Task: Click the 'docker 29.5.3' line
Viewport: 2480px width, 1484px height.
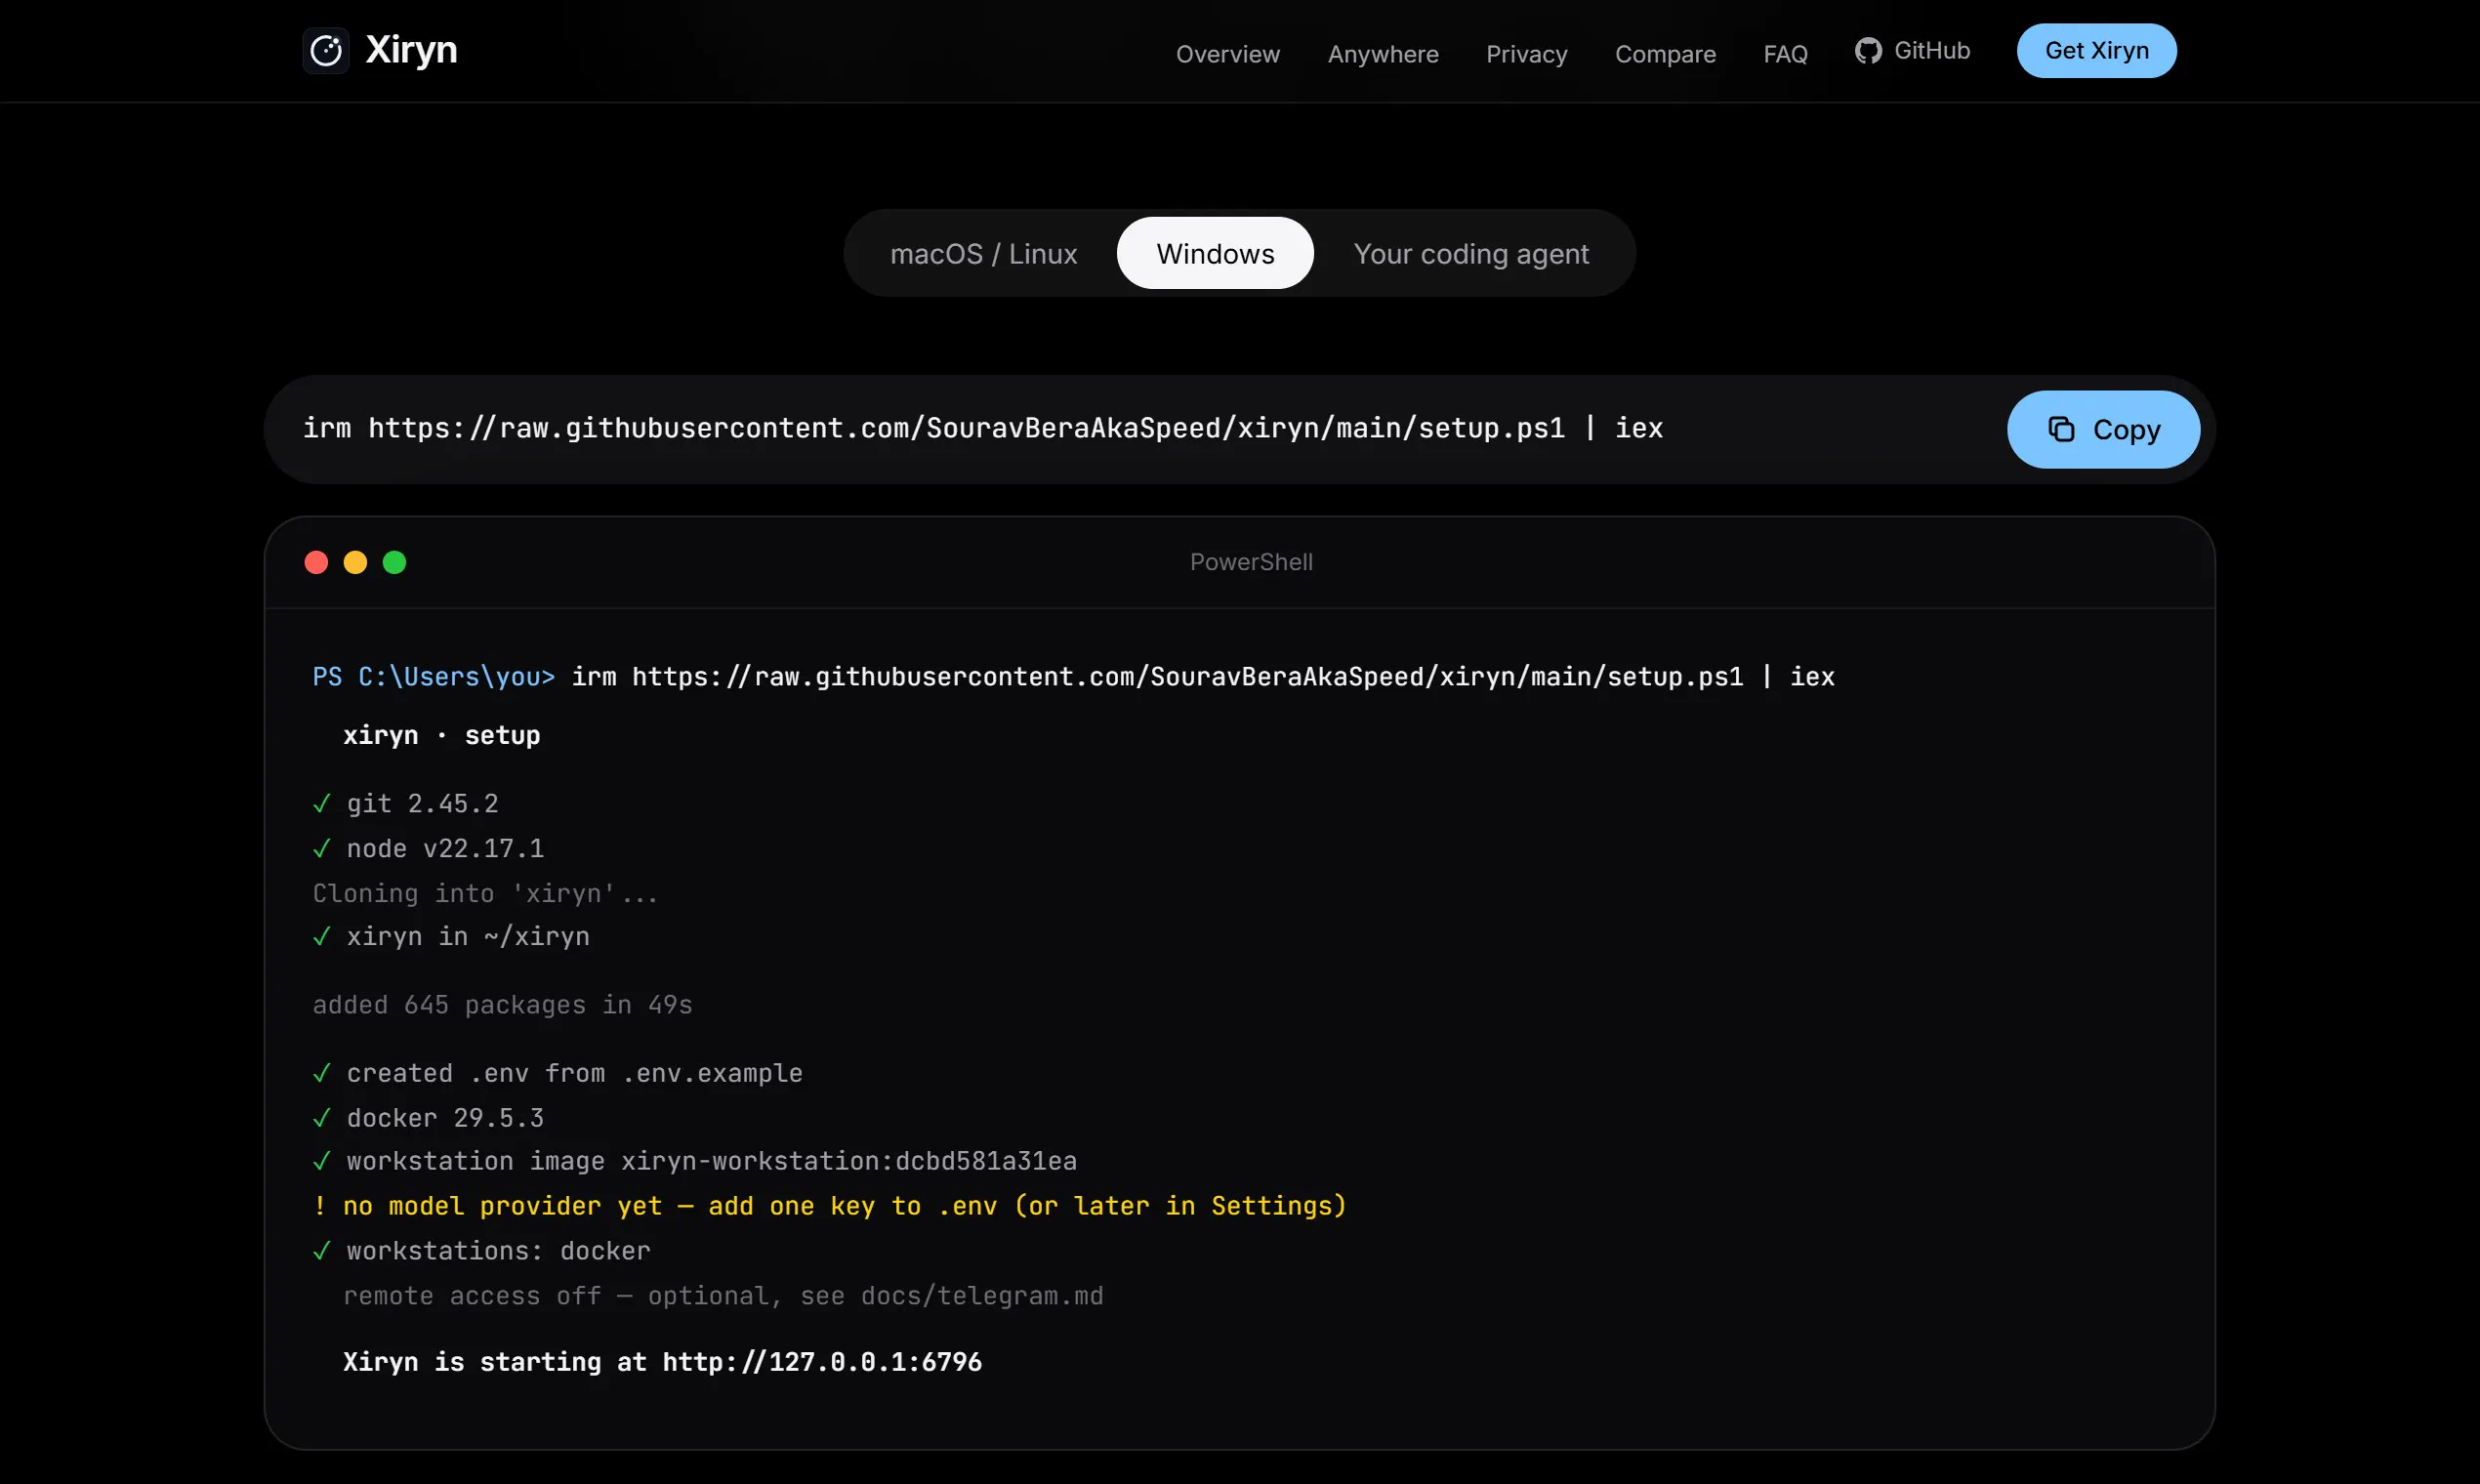Action: pyautogui.click(x=445, y=1118)
